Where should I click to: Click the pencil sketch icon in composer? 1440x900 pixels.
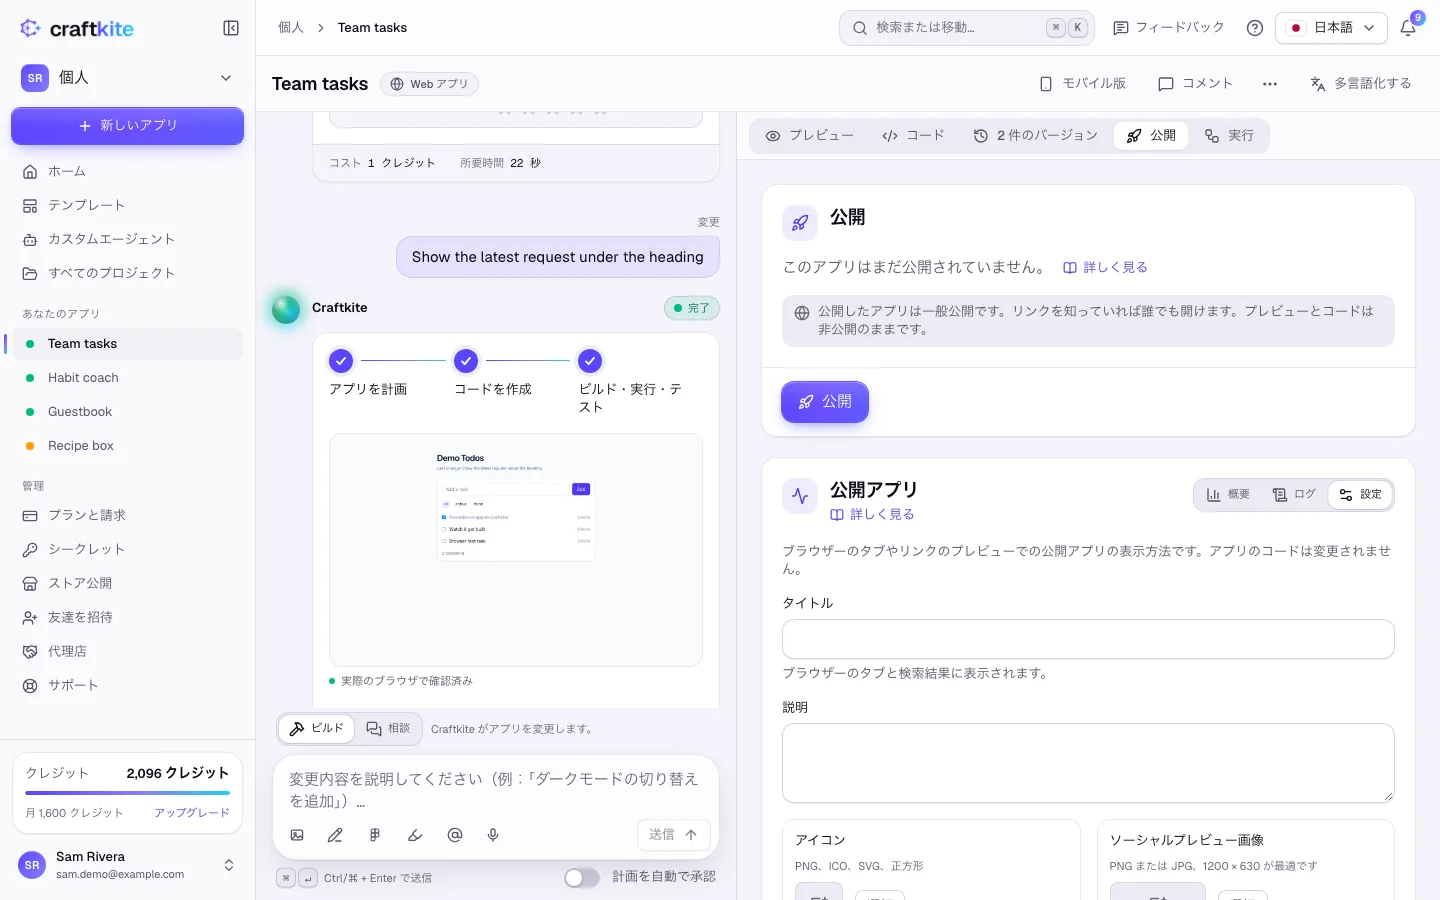tap(335, 835)
